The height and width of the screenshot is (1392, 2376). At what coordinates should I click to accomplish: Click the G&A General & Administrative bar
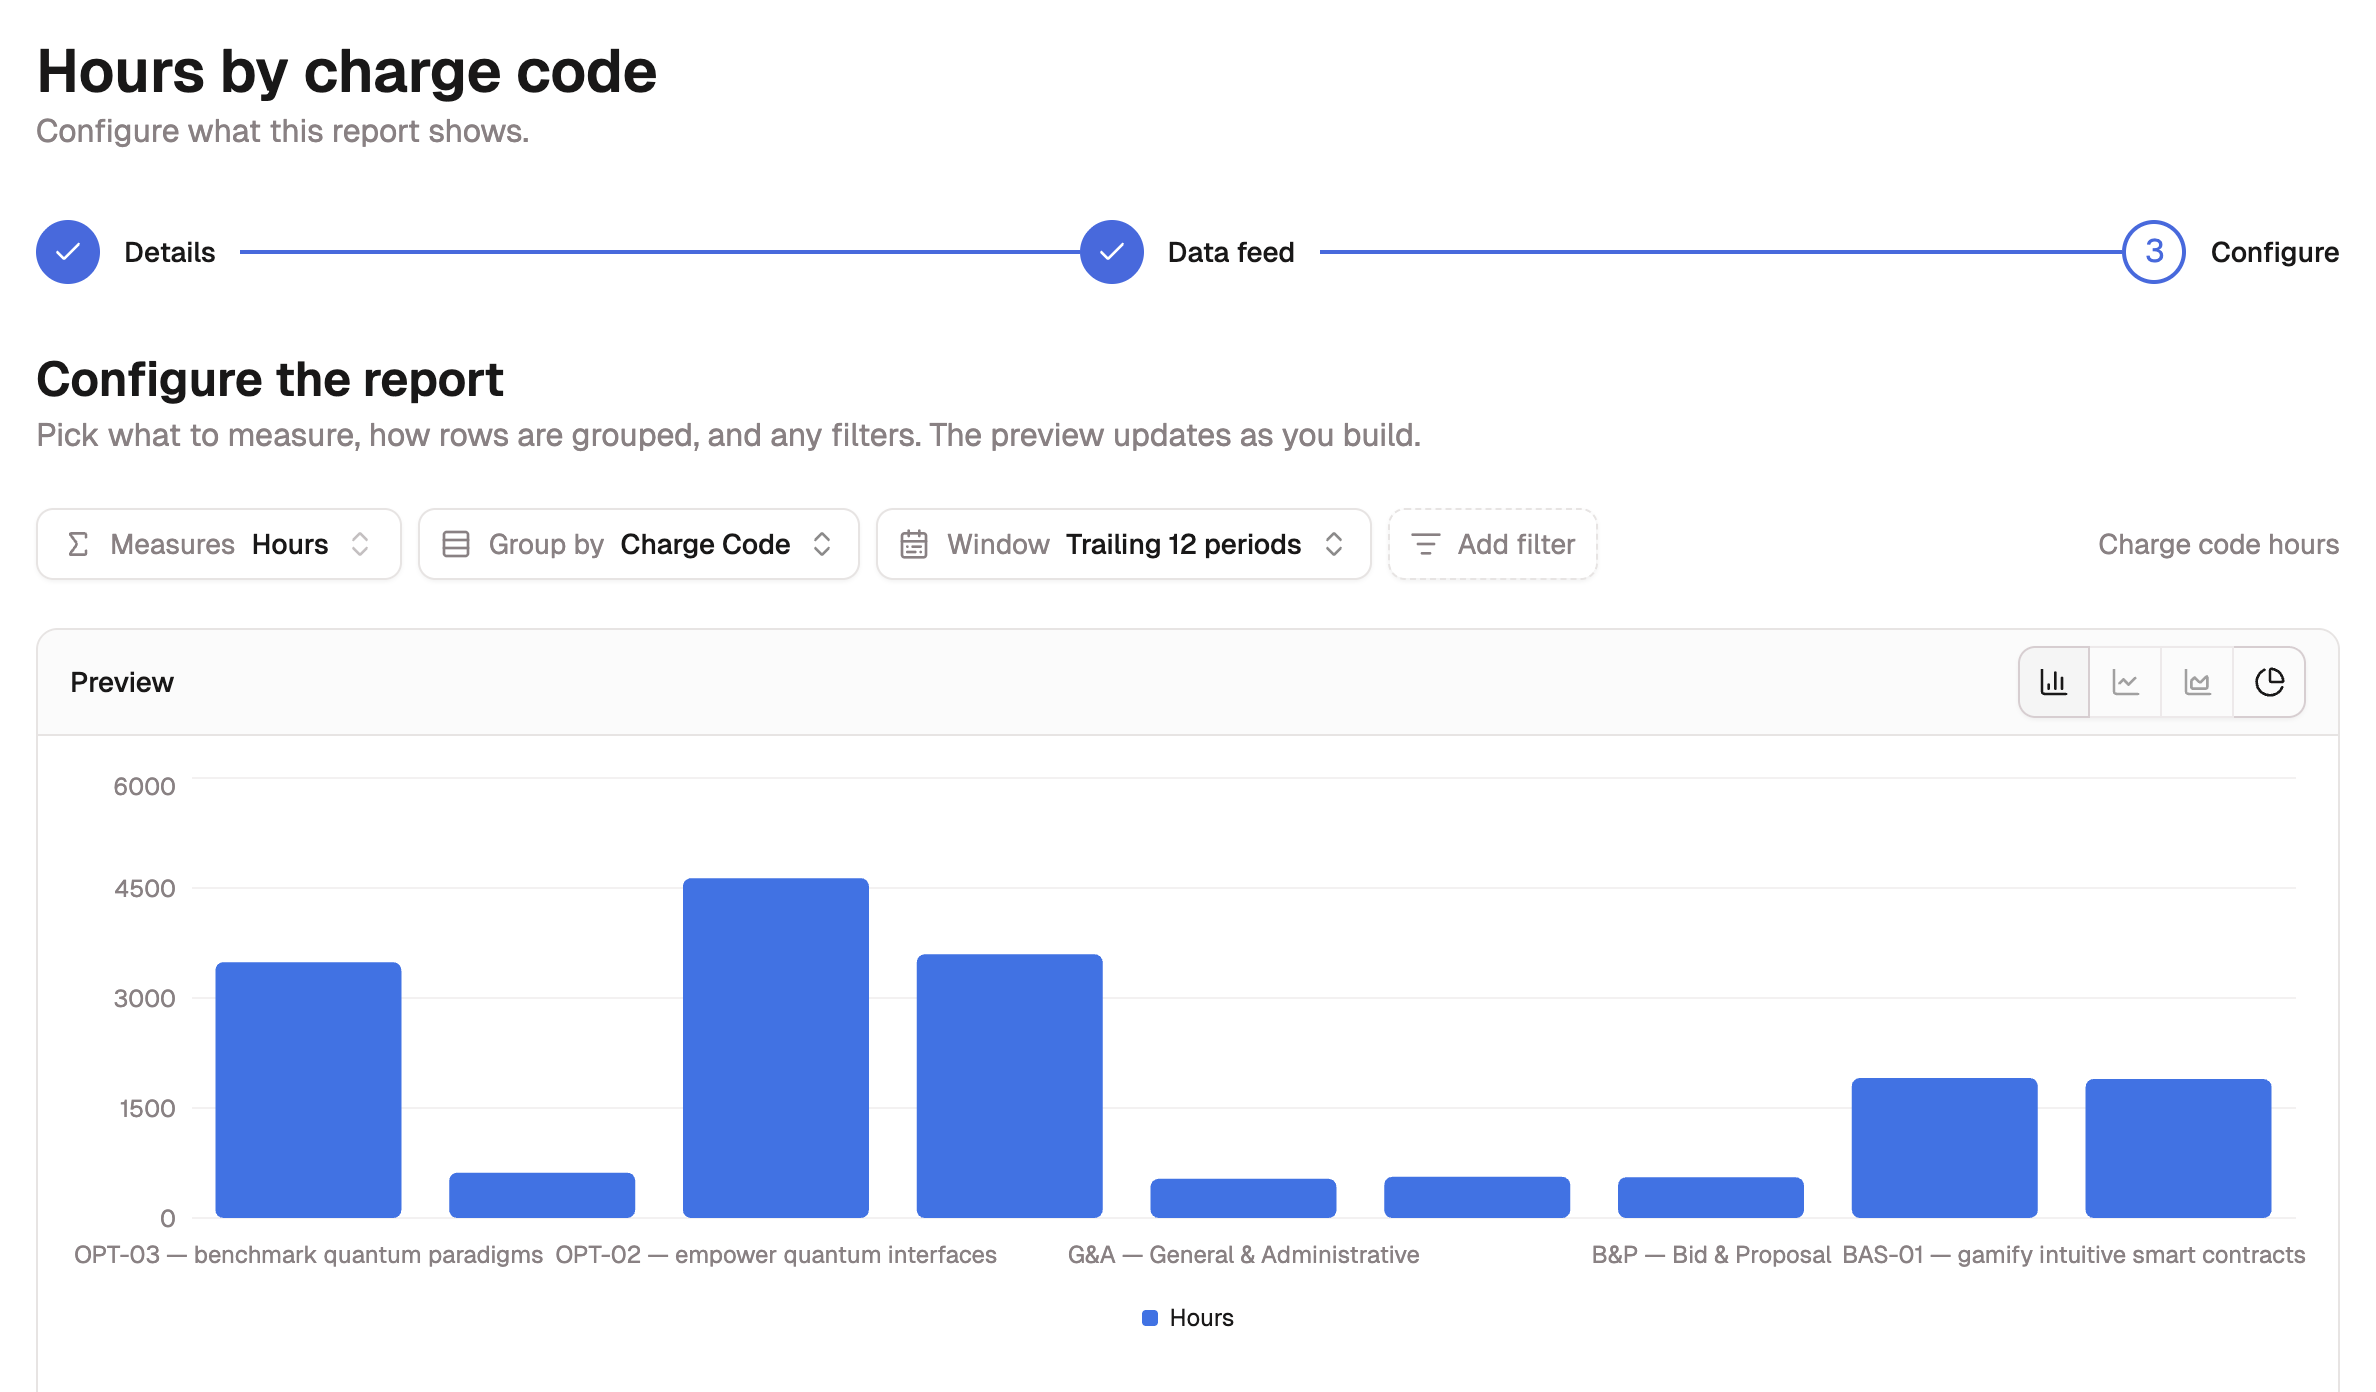point(1243,1198)
